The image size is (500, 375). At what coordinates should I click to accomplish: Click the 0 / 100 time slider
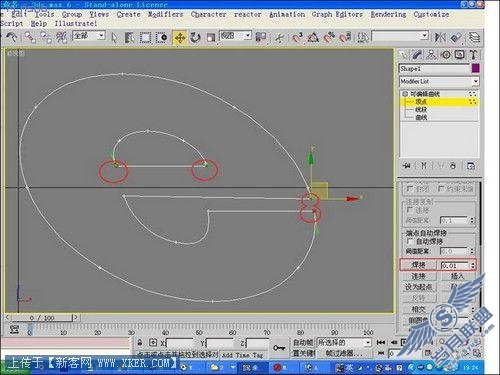42,318
